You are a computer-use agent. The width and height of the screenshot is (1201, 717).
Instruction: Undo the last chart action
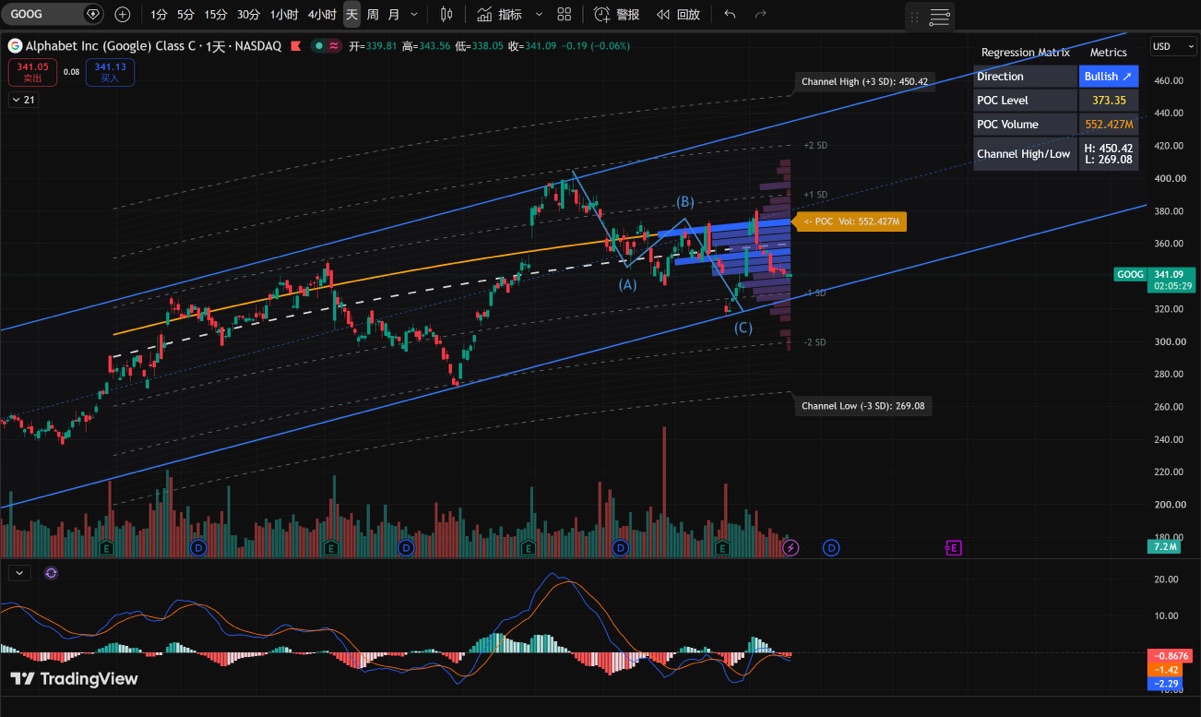click(730, 14)
